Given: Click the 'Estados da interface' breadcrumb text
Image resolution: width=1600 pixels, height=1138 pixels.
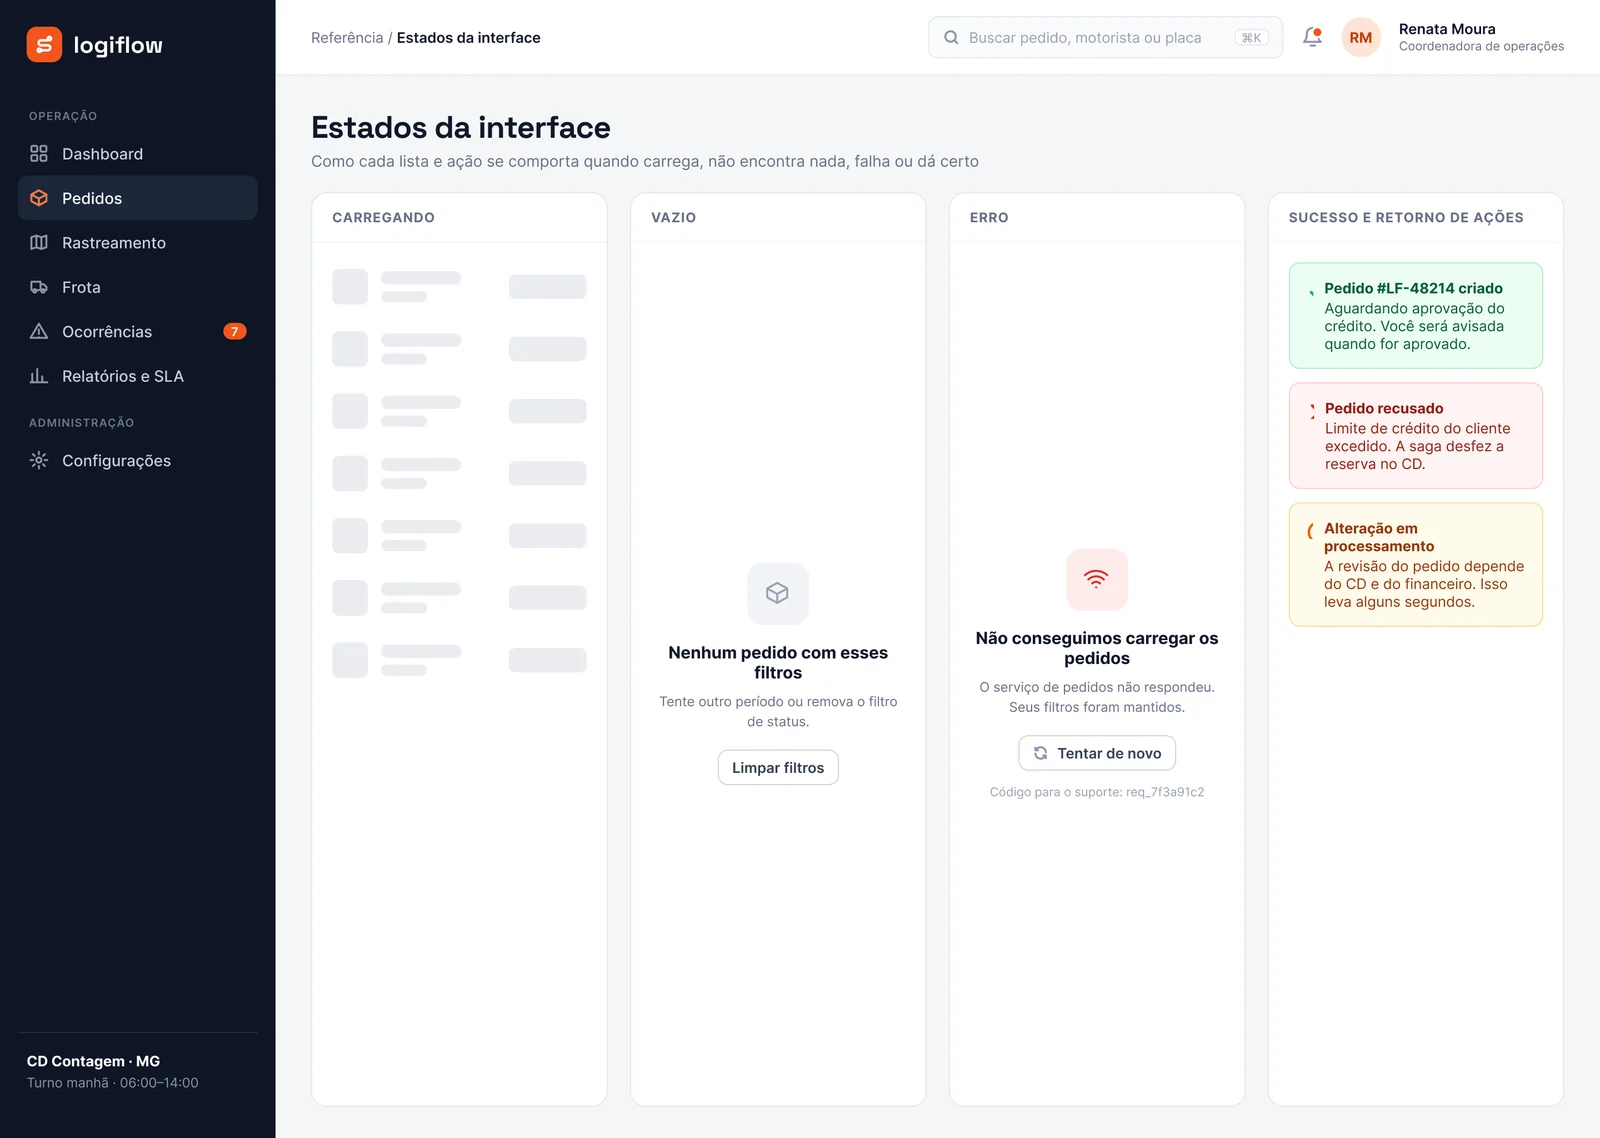Looking at the screenshot, I should click(x=468, y=38).
